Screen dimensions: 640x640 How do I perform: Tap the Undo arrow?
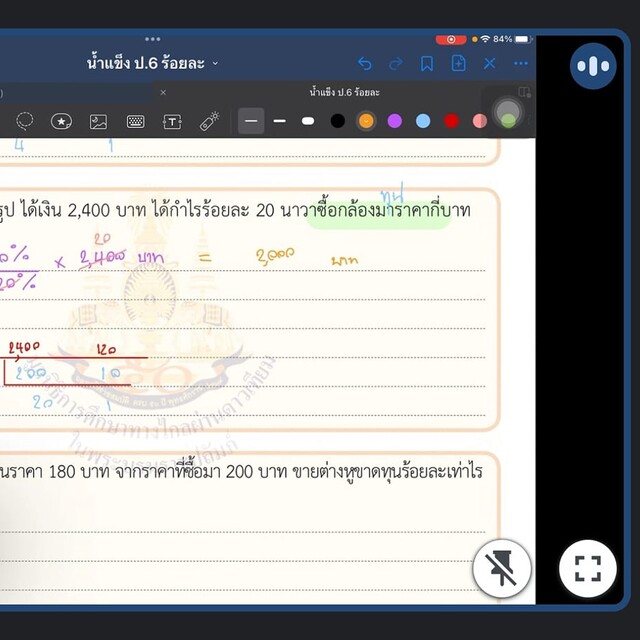click(364, 64)
